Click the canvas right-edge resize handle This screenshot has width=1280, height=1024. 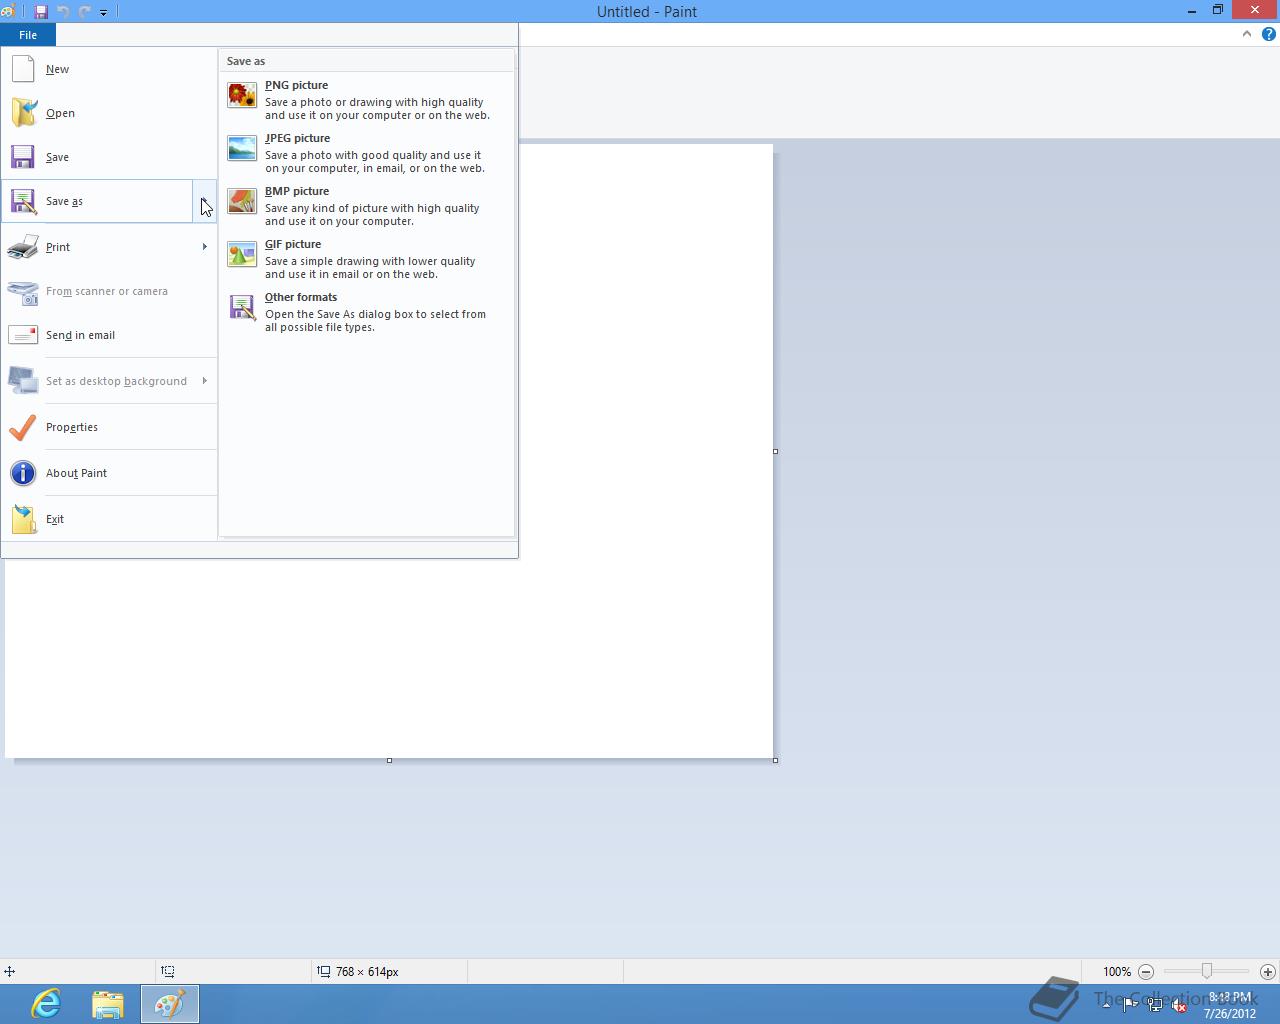775,451
